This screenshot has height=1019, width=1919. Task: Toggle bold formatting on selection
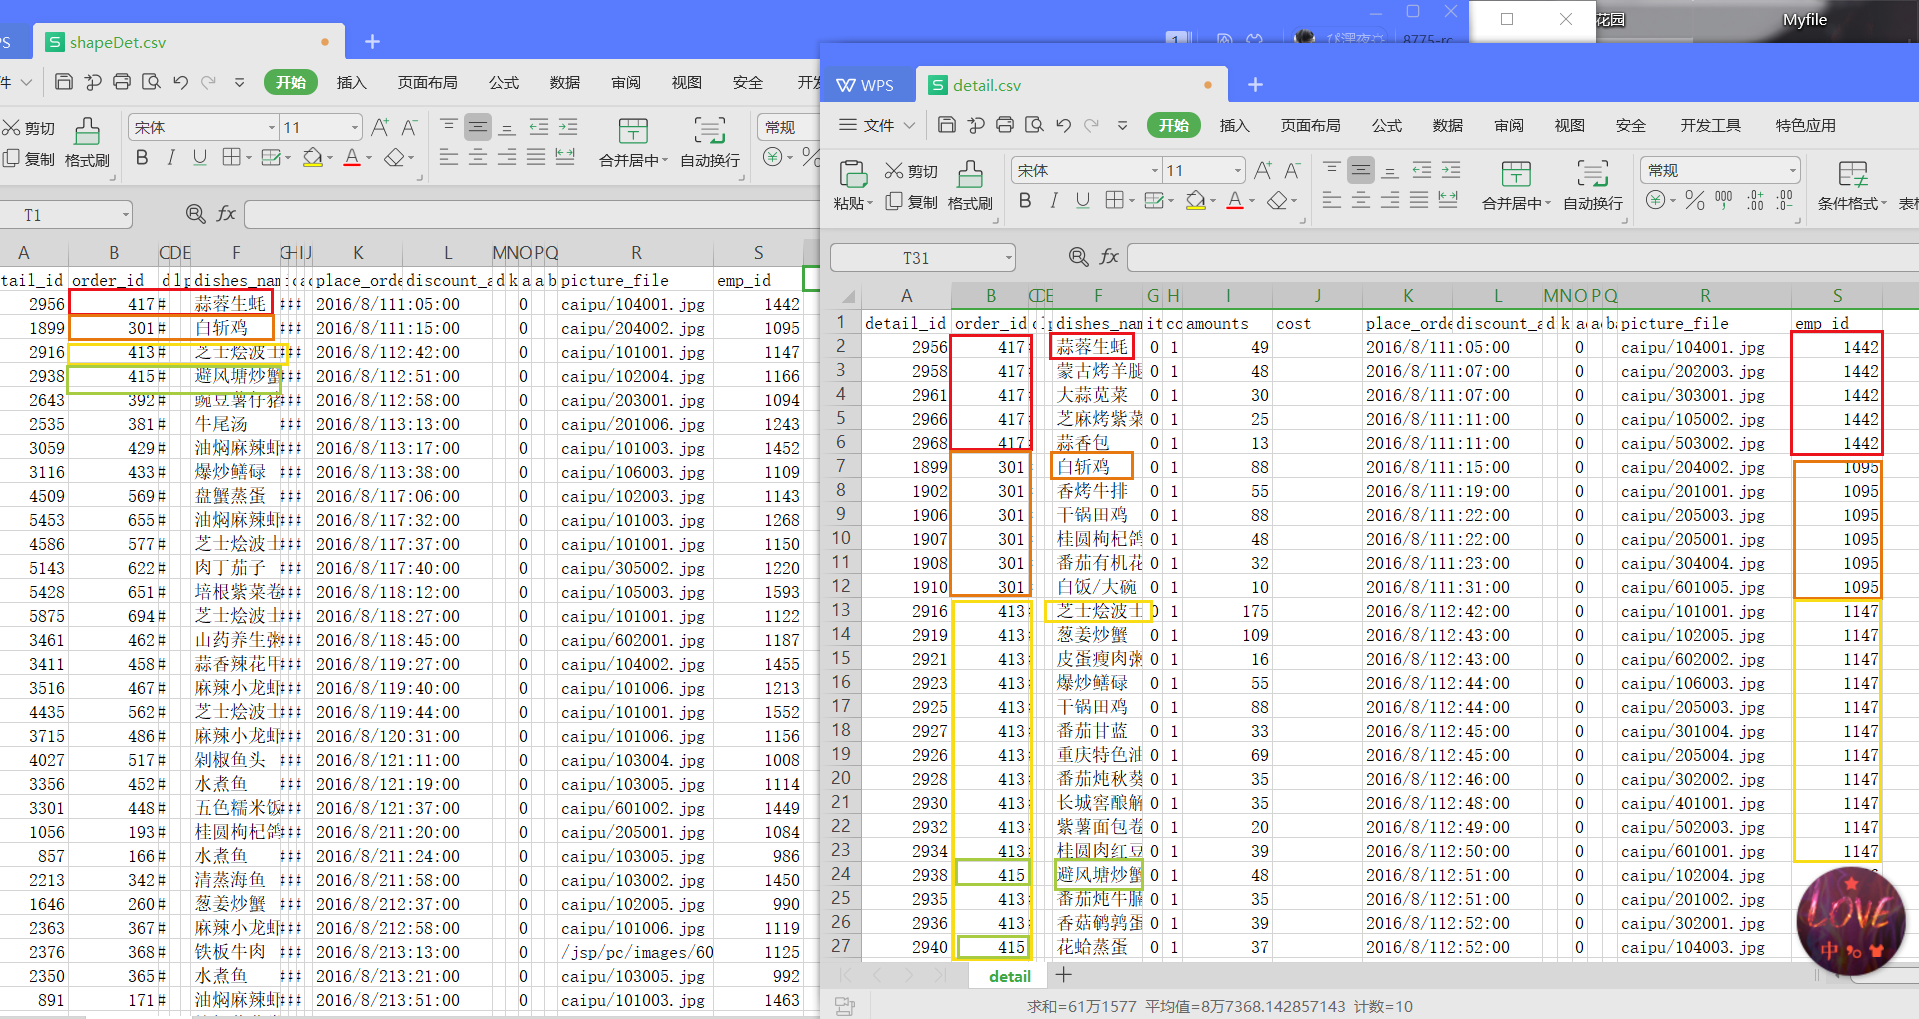coord(1024,201)
